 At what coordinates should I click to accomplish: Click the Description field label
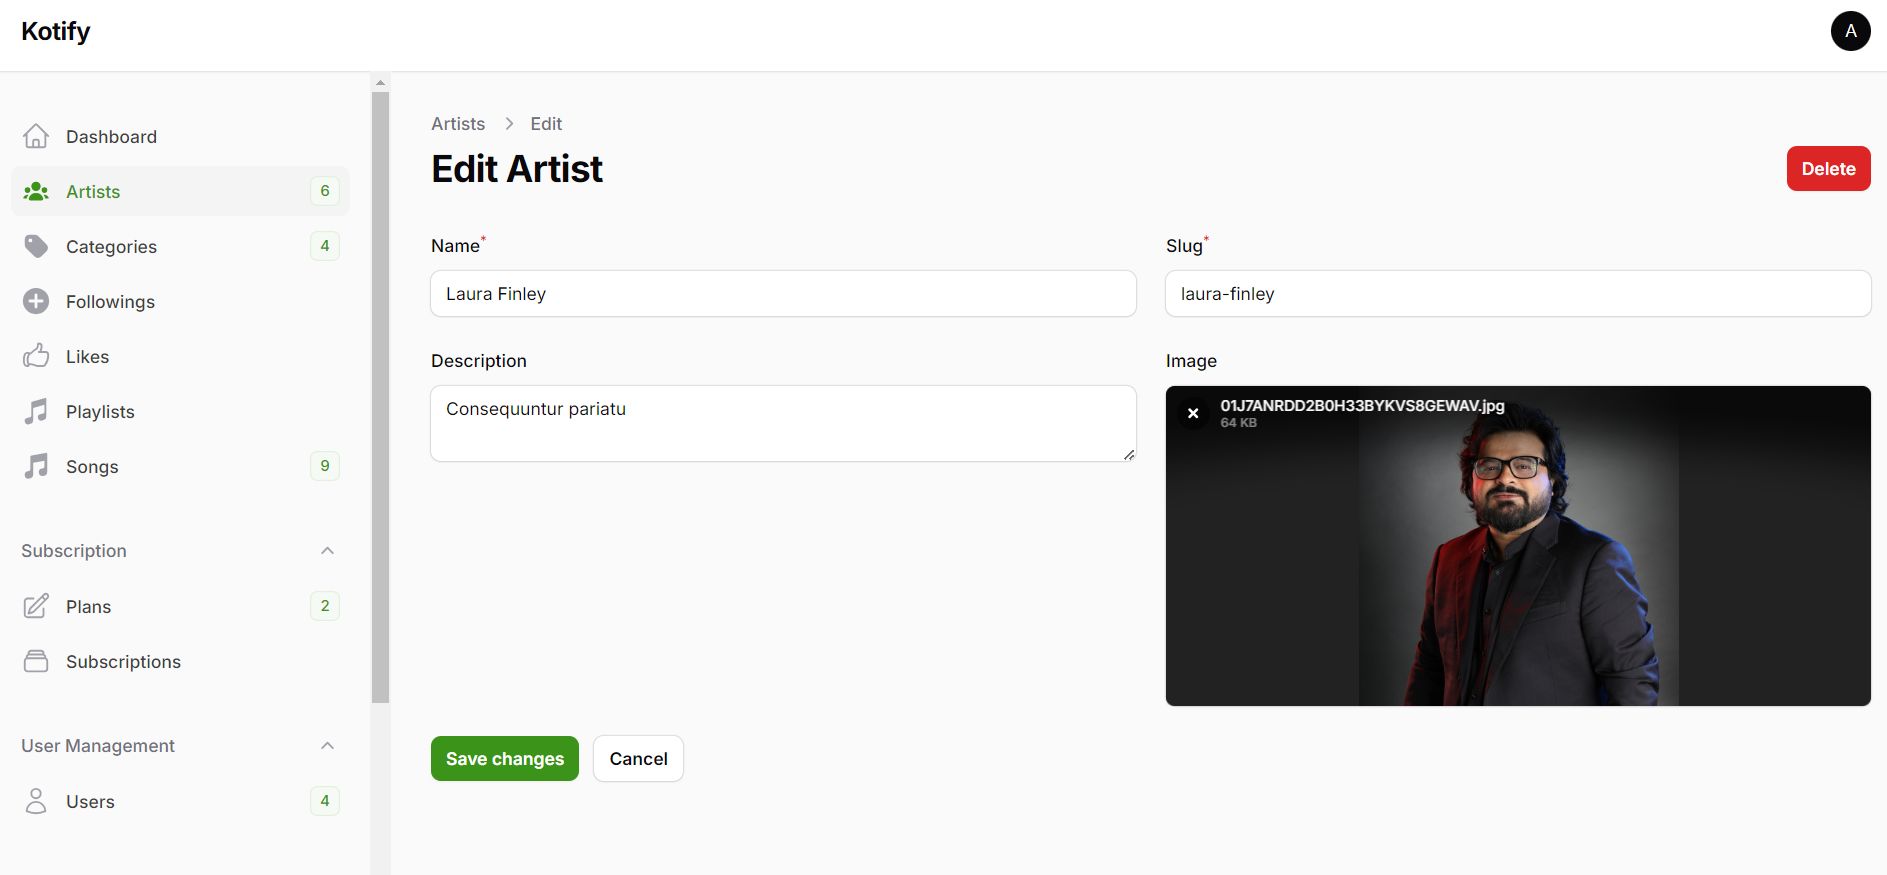point(479,361)
